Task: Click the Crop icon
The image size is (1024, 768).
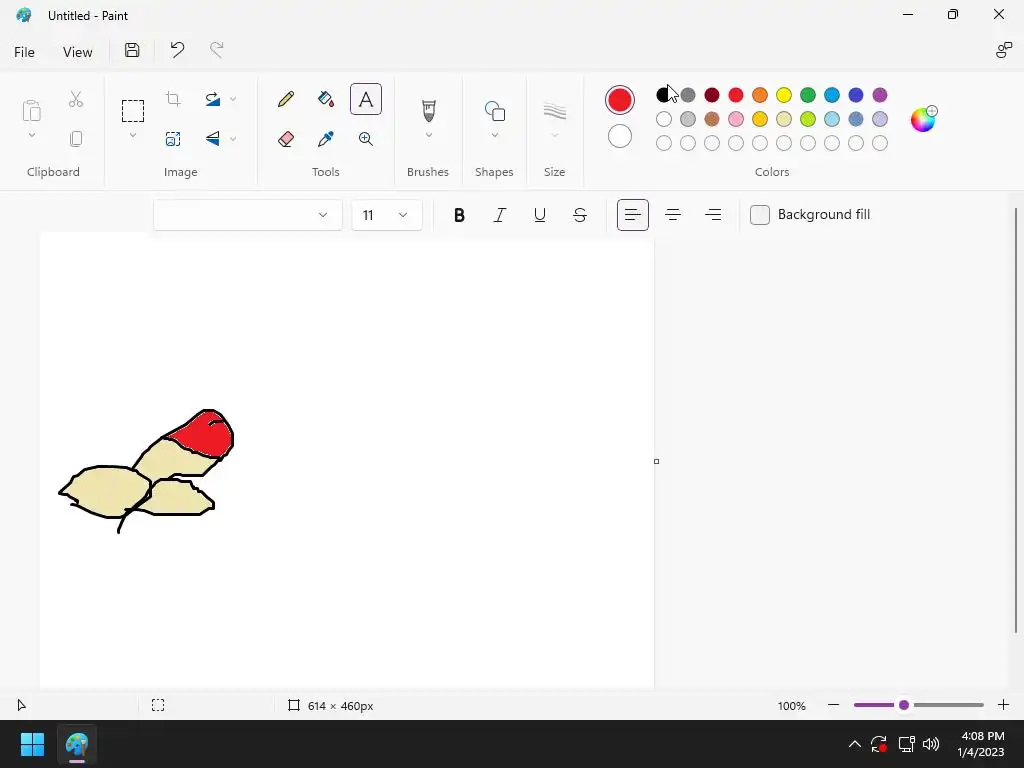Action: [x=173, y=99]
